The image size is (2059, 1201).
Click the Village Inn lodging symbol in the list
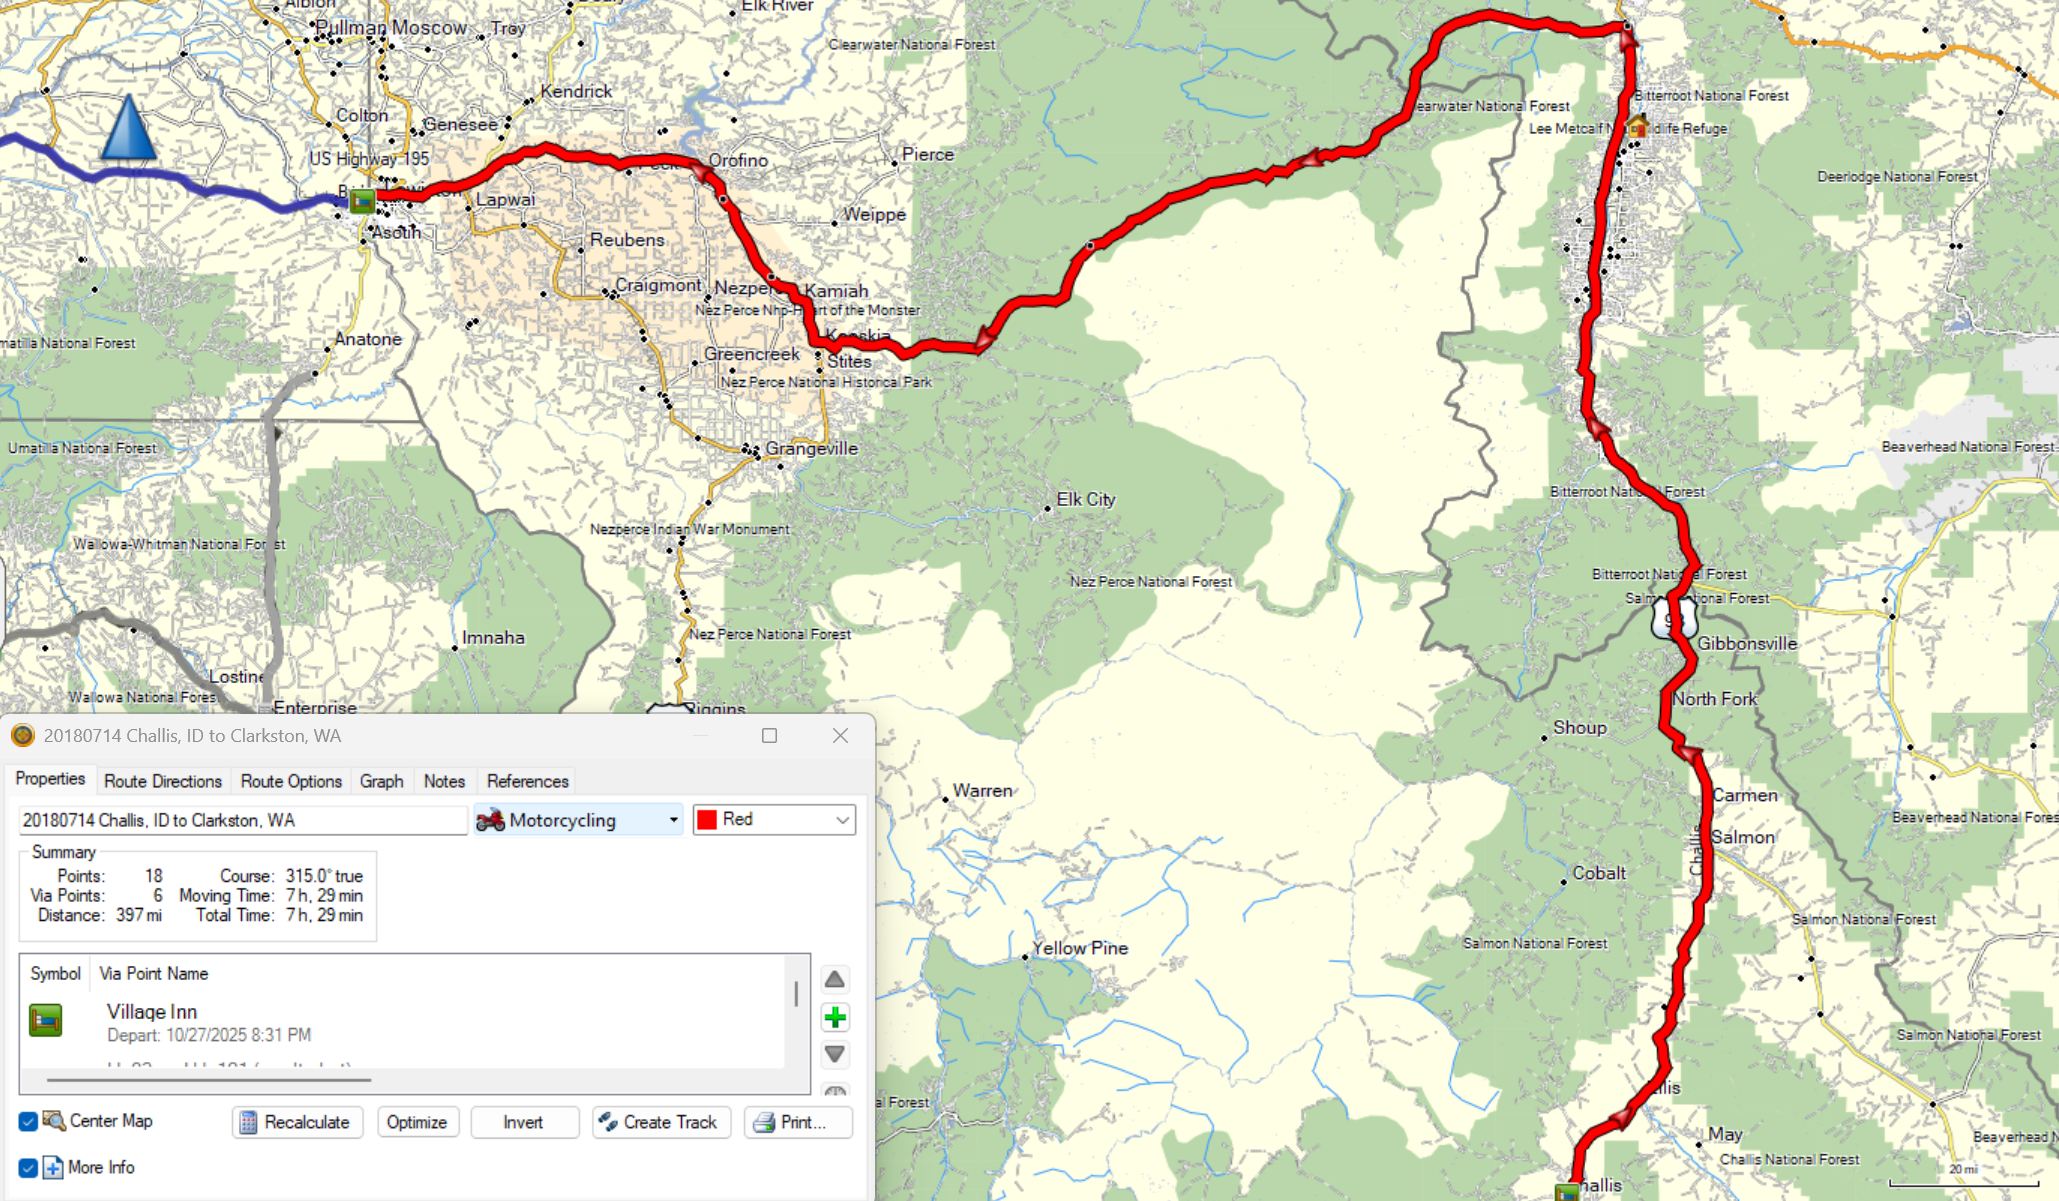click(45, 1020)
